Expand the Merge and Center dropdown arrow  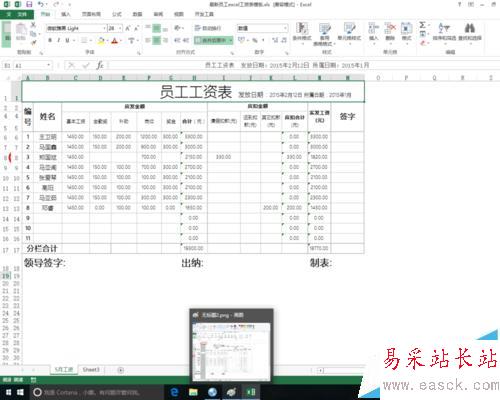coord(231,40)
